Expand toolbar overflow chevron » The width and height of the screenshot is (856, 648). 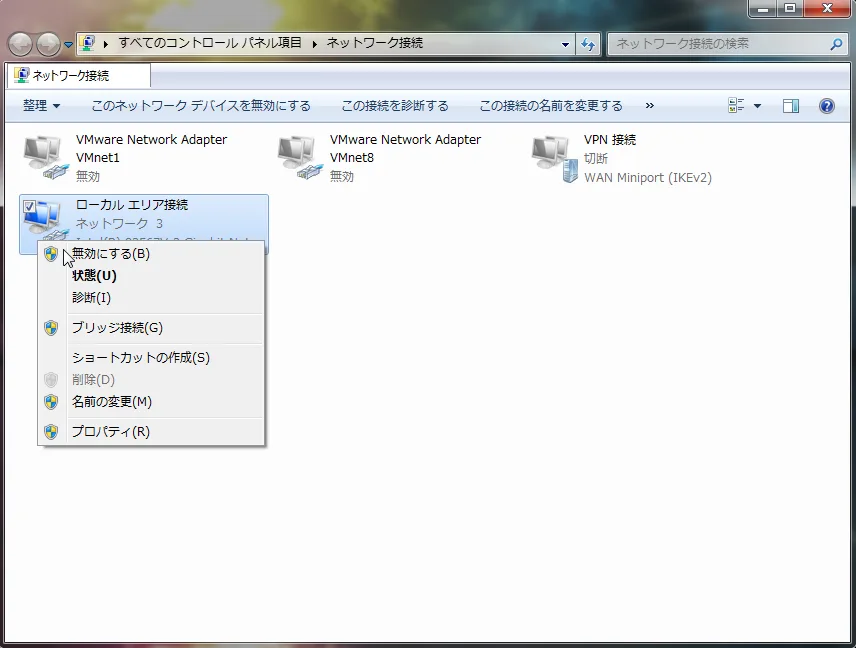(x=650, y=105)
